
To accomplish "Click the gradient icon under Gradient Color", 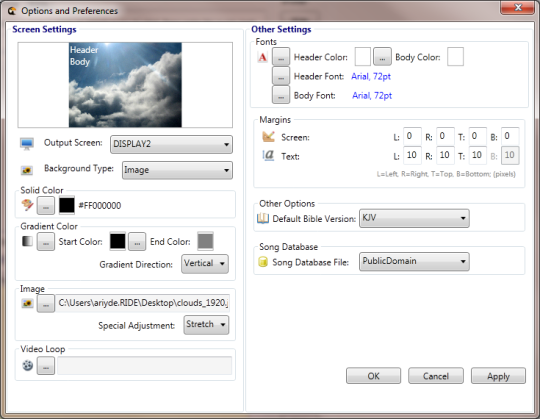I will [x=27, y=241].
